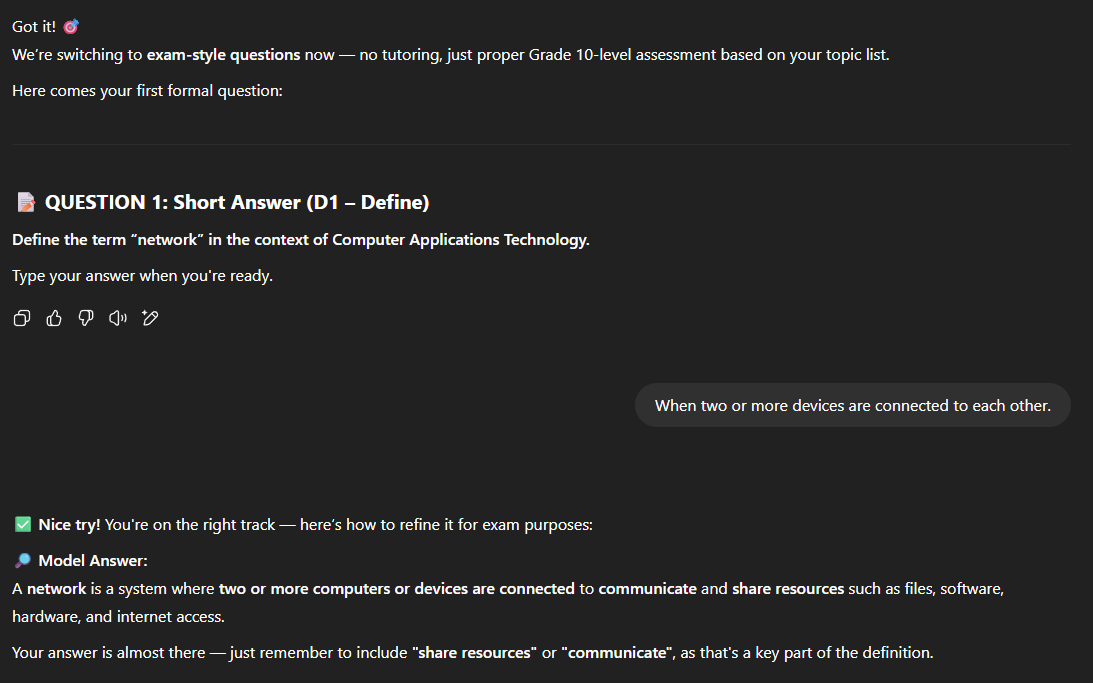Give the response a thumbs up
The width and height of the screenshot is (1093, 683).
(54, 318)
